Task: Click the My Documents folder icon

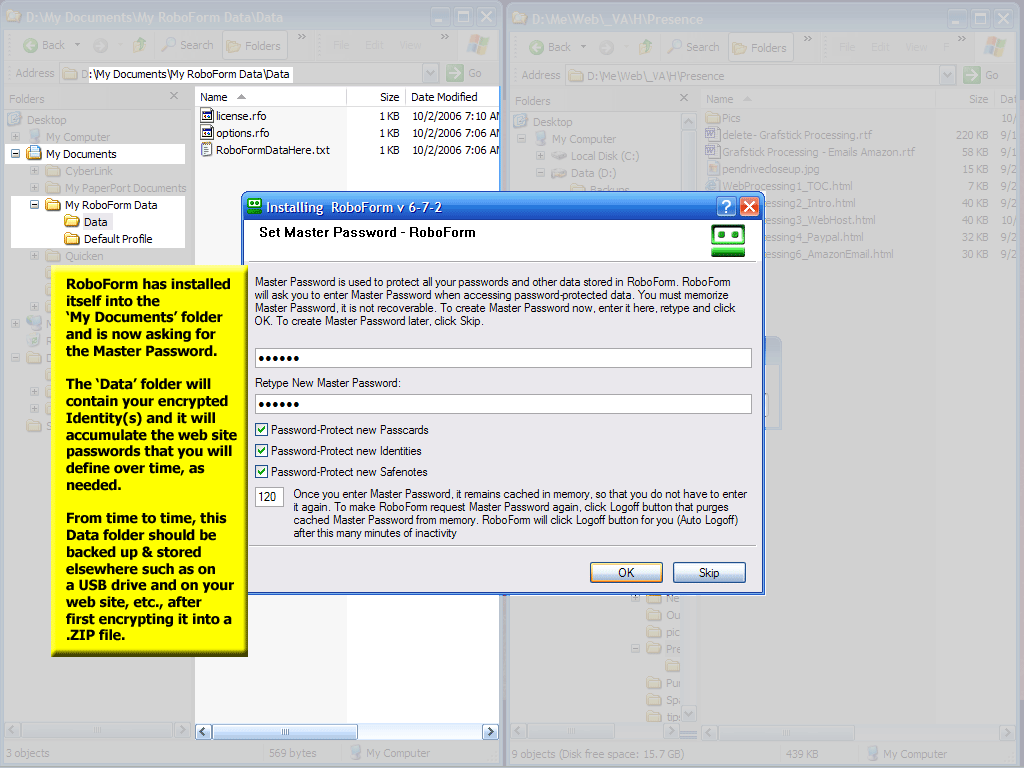Action: tap(34, 154)
